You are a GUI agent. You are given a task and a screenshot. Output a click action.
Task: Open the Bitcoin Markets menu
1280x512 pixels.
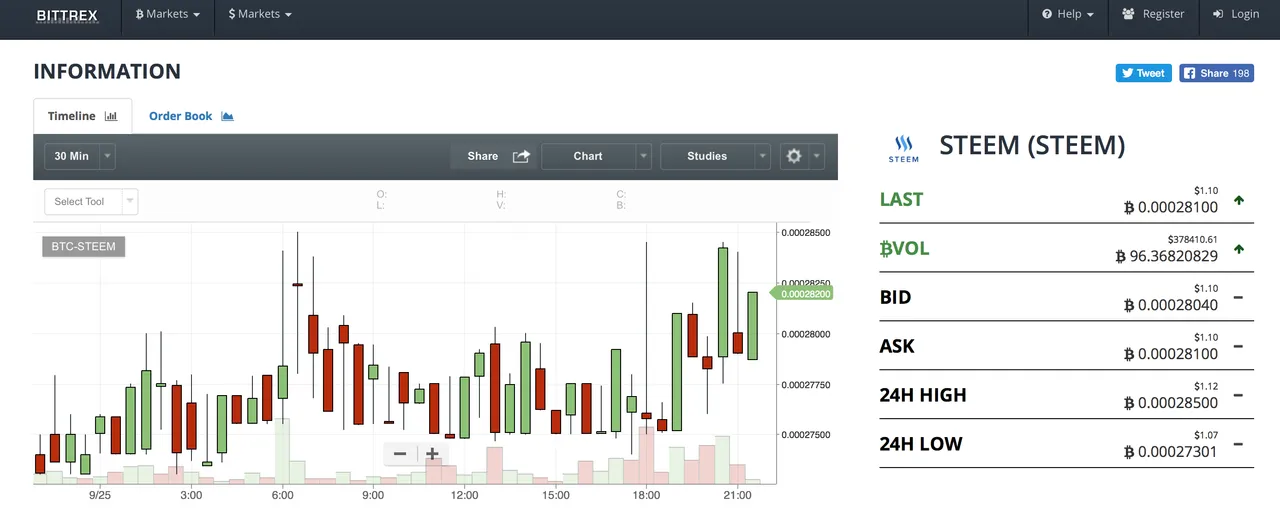click(167, 14)
